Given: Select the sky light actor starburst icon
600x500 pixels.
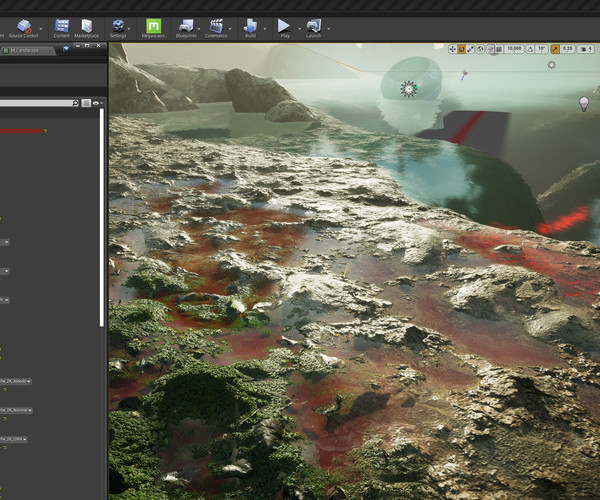Looking at the screenshot, I should pos(408,89).
